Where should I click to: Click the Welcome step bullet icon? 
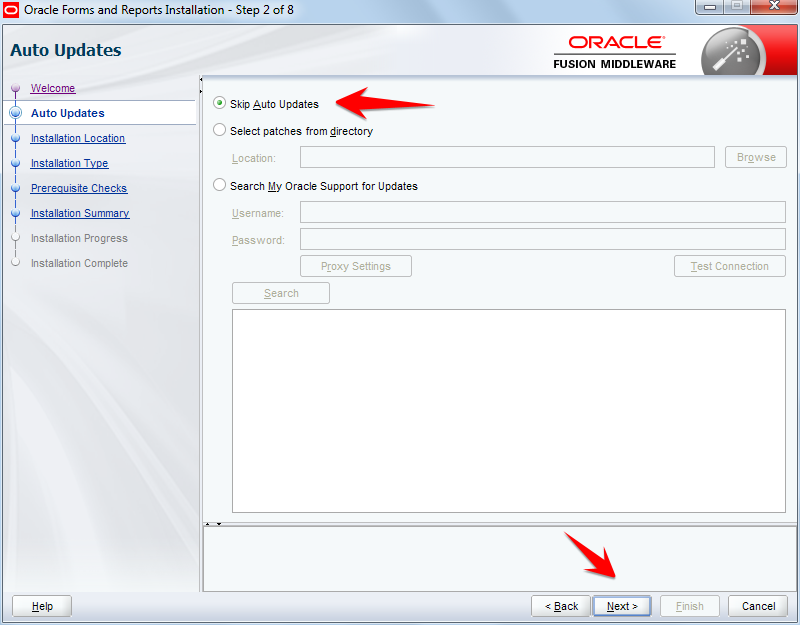pyautogui.click(x=15, y=88)
